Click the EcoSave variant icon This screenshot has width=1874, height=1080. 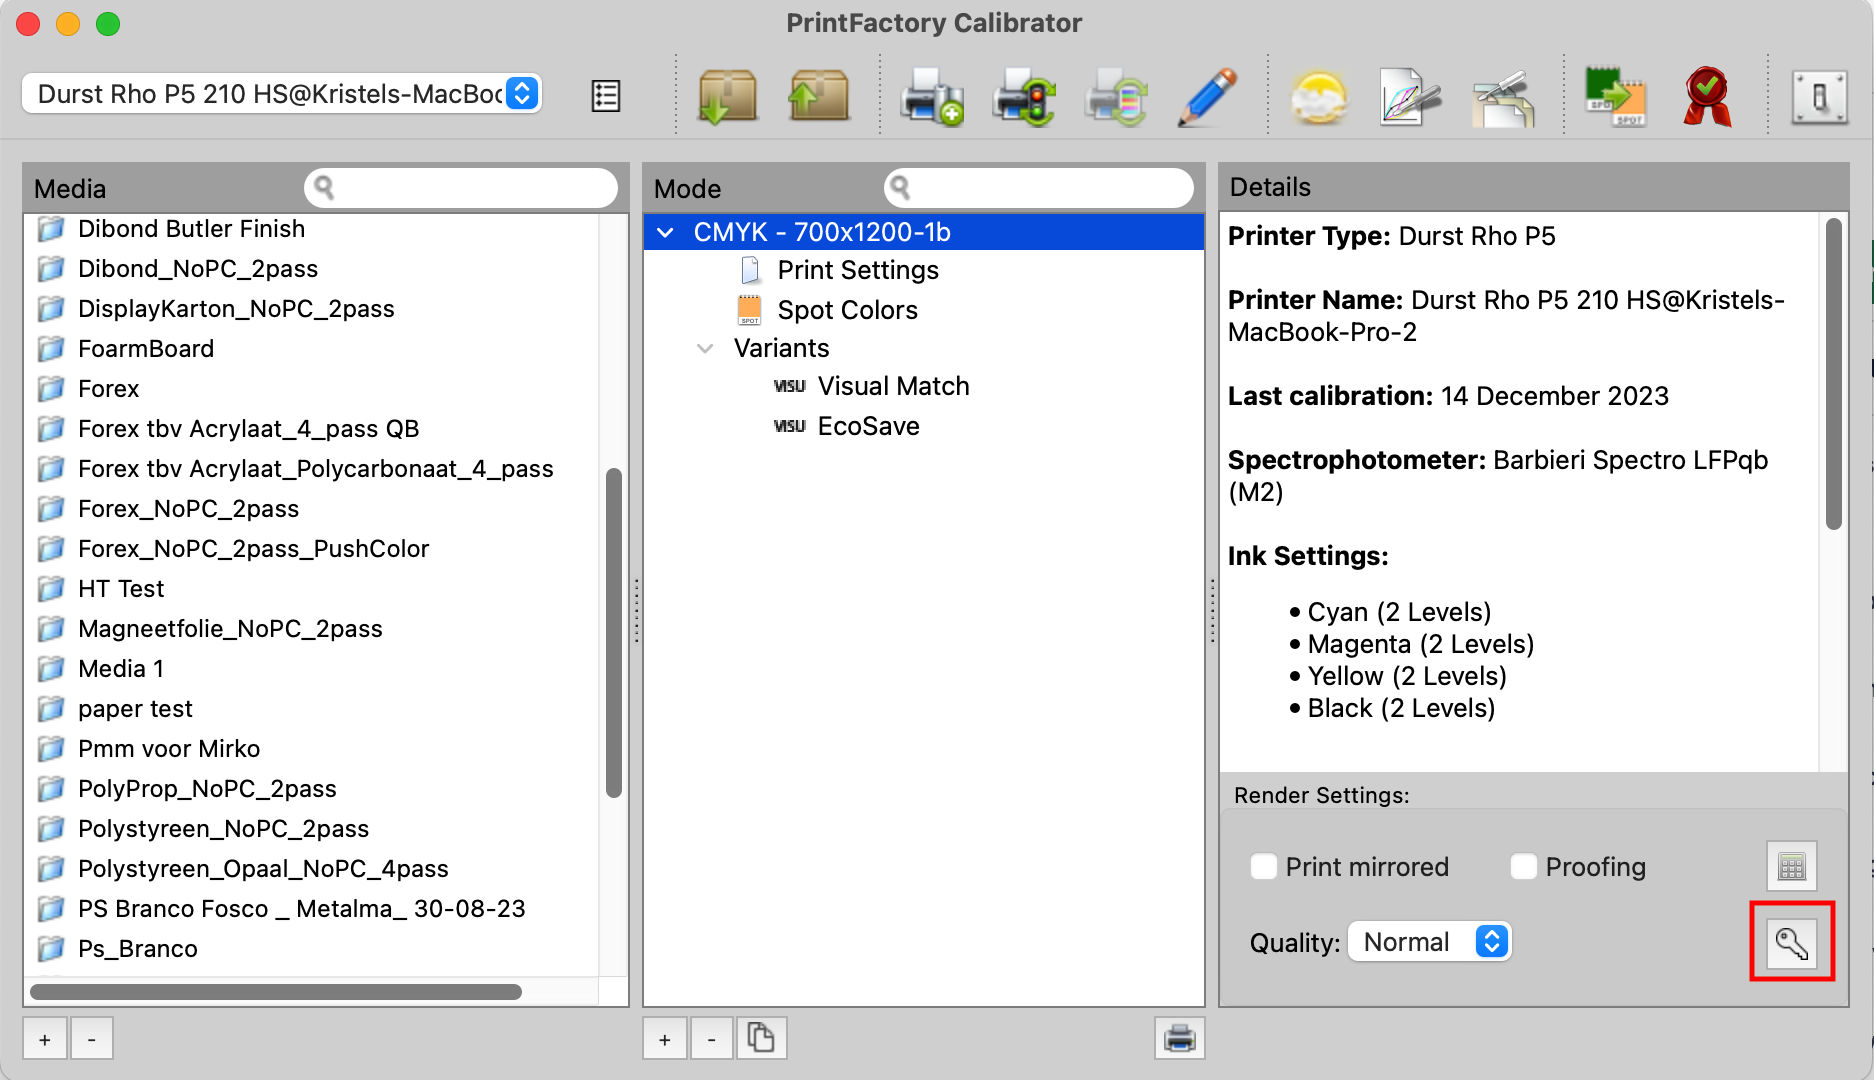tap(789, 426)
